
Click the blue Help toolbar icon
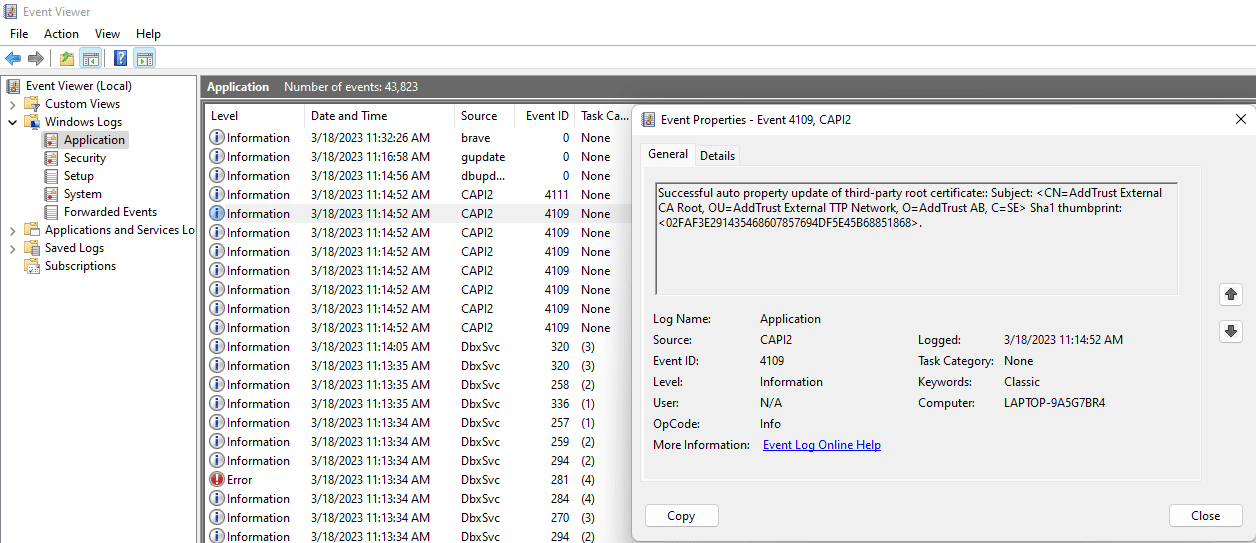(120, 58)
